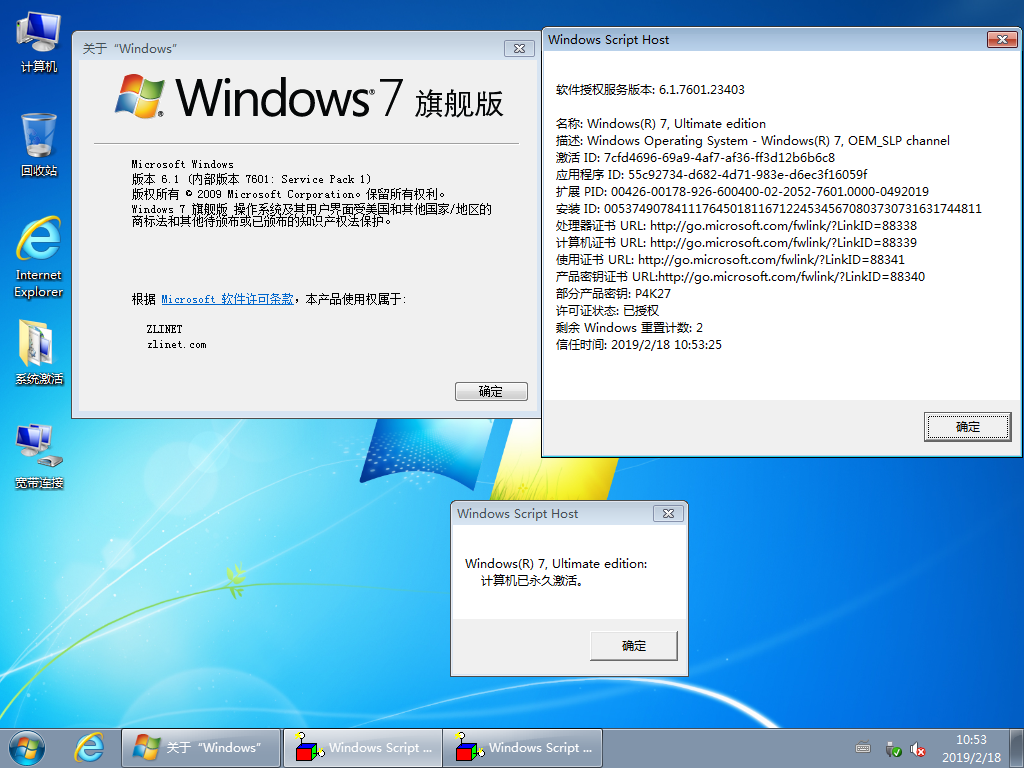This screenshot has height=768, width=1024.
Task: Close the 关于 "Windows" dialog
Action: coord(519,48)
